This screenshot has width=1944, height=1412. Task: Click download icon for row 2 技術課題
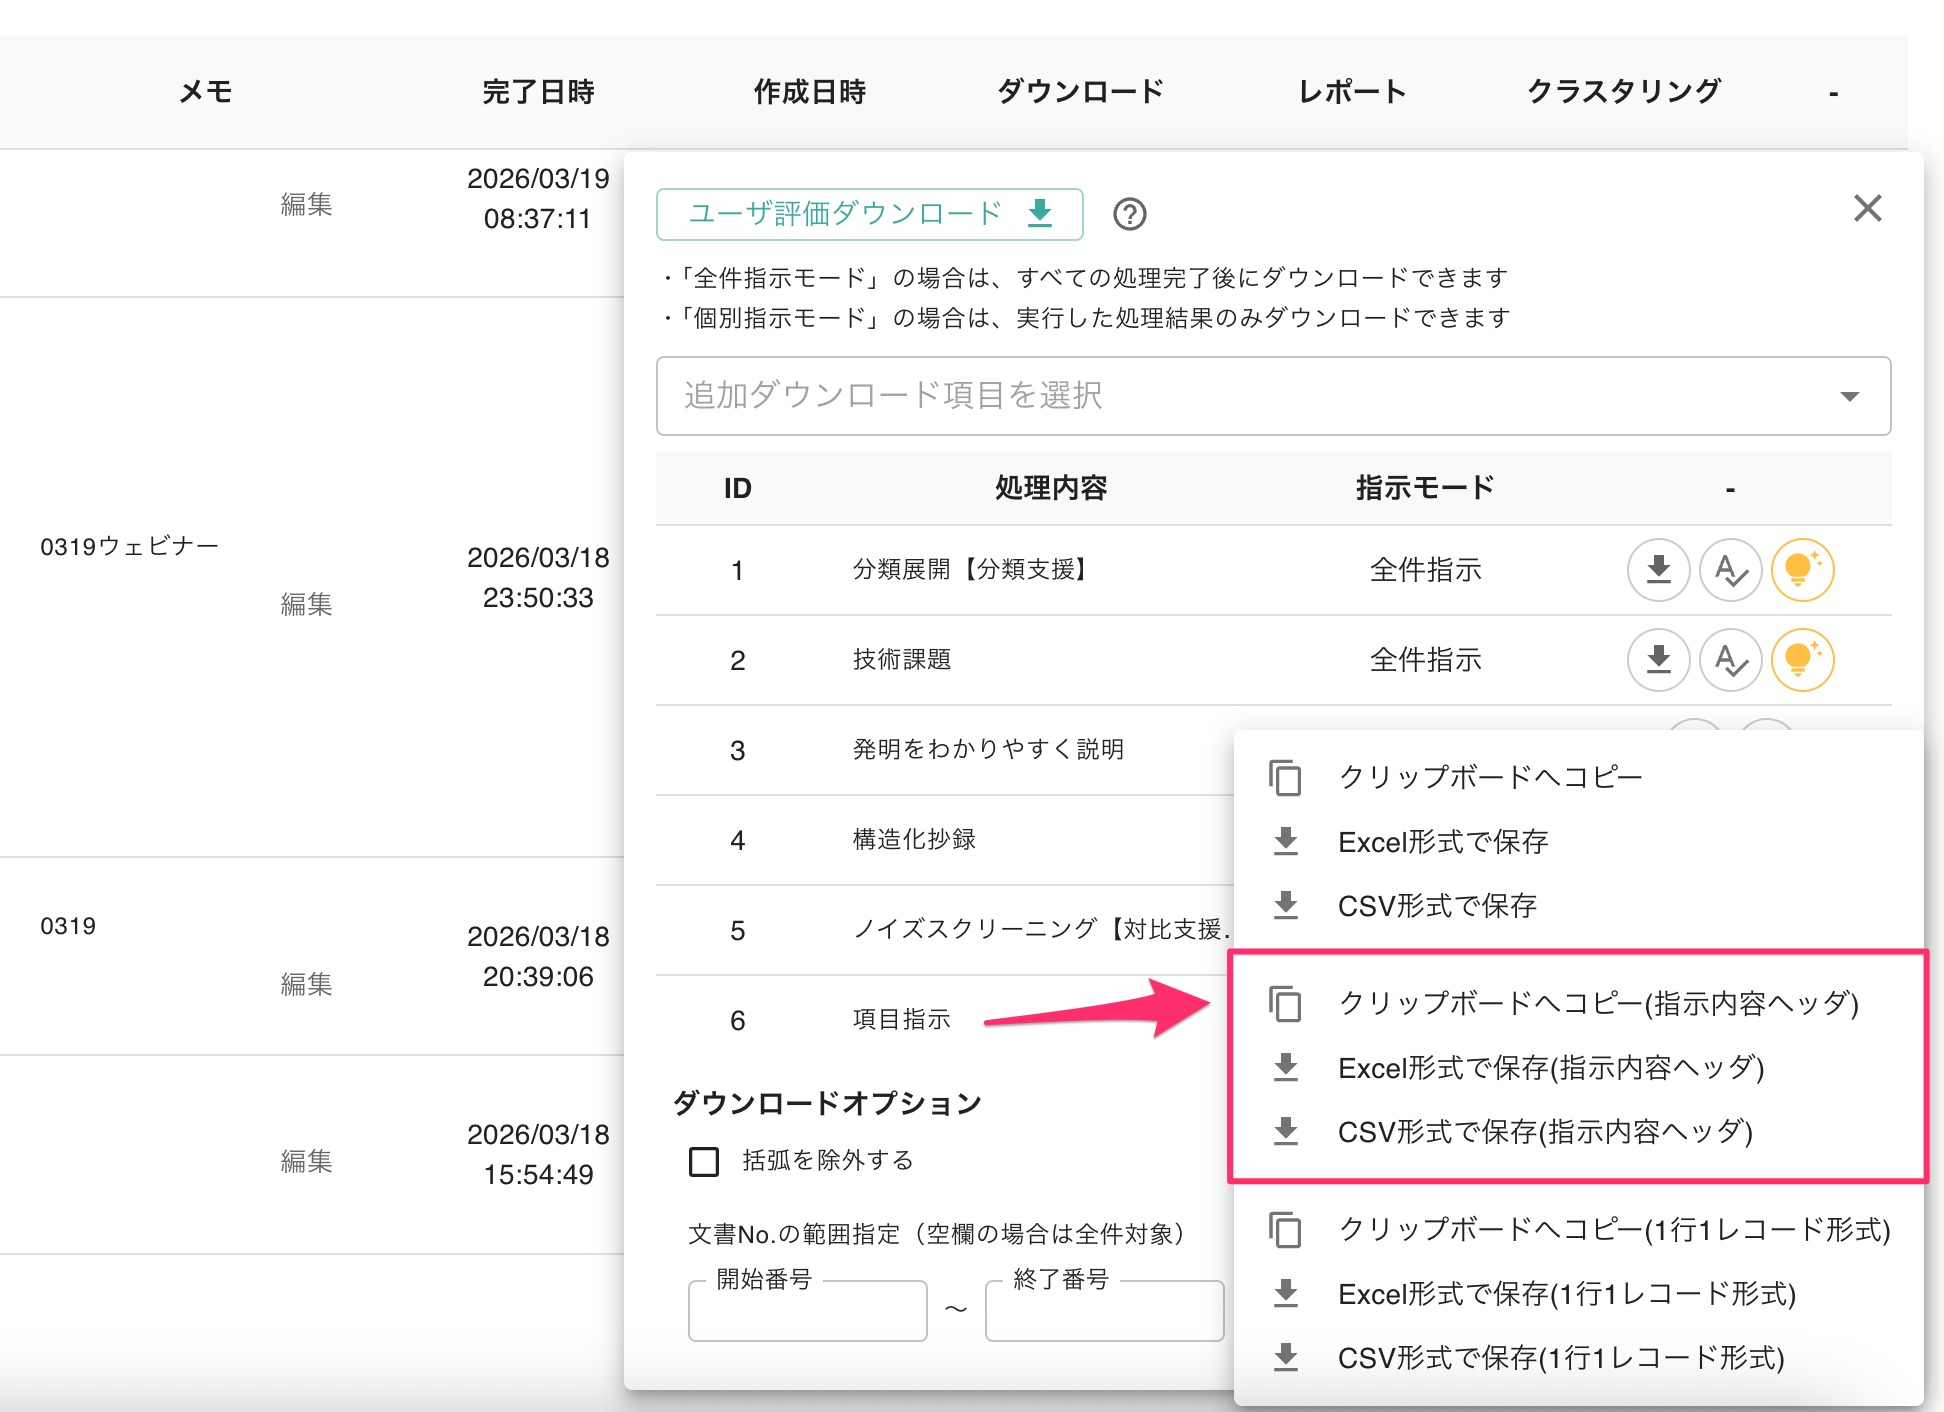pyautogui.click(x=1658, y=660)
